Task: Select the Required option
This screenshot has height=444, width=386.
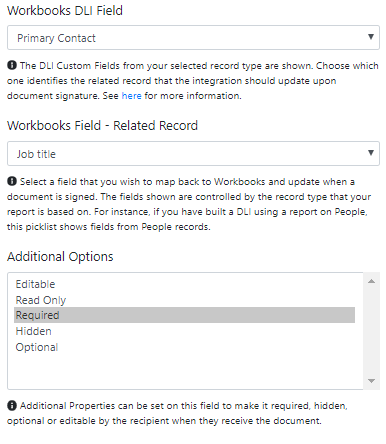Action: pos(184,315)
